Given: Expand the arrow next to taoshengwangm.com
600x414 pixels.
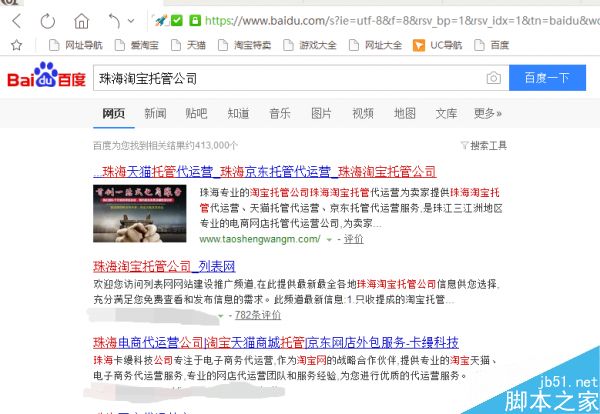Looking at the screenshot, I should (x=328, y=240).
